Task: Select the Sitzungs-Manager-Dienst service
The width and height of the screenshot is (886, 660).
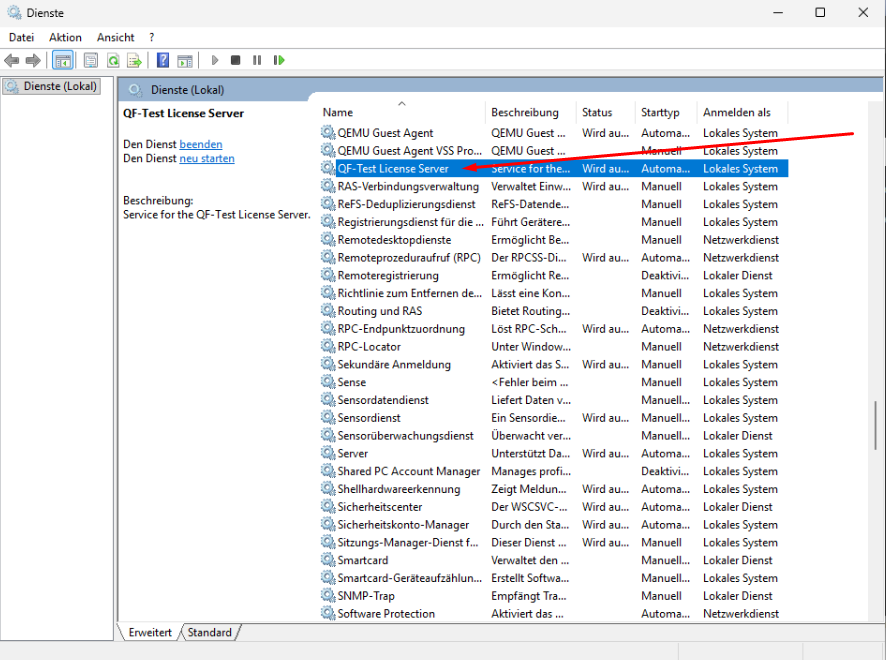Action: coord(408,542)
